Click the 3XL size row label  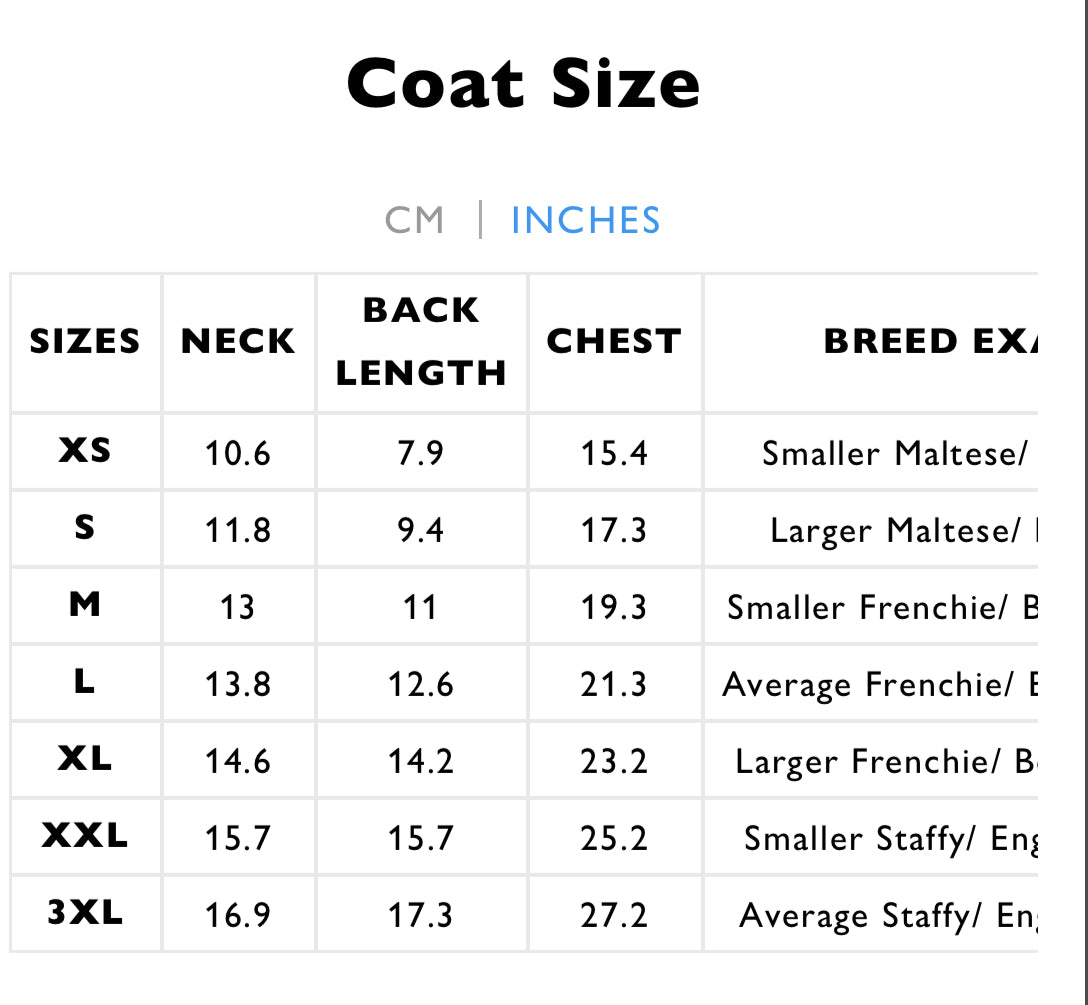tap(85, 913)
